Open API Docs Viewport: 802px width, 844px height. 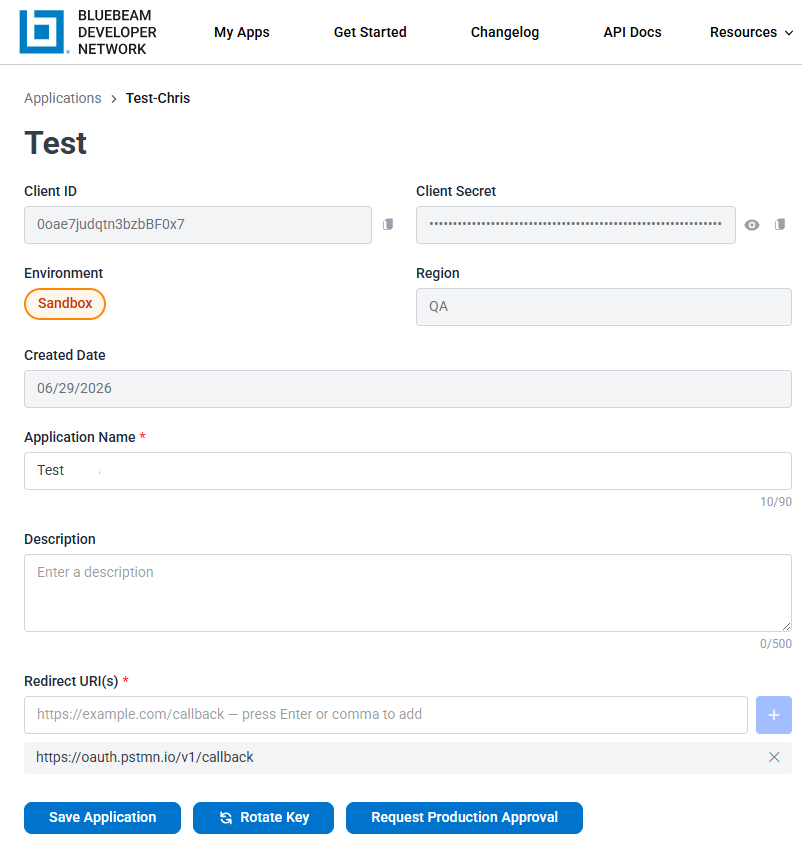(x=632, y=32)
